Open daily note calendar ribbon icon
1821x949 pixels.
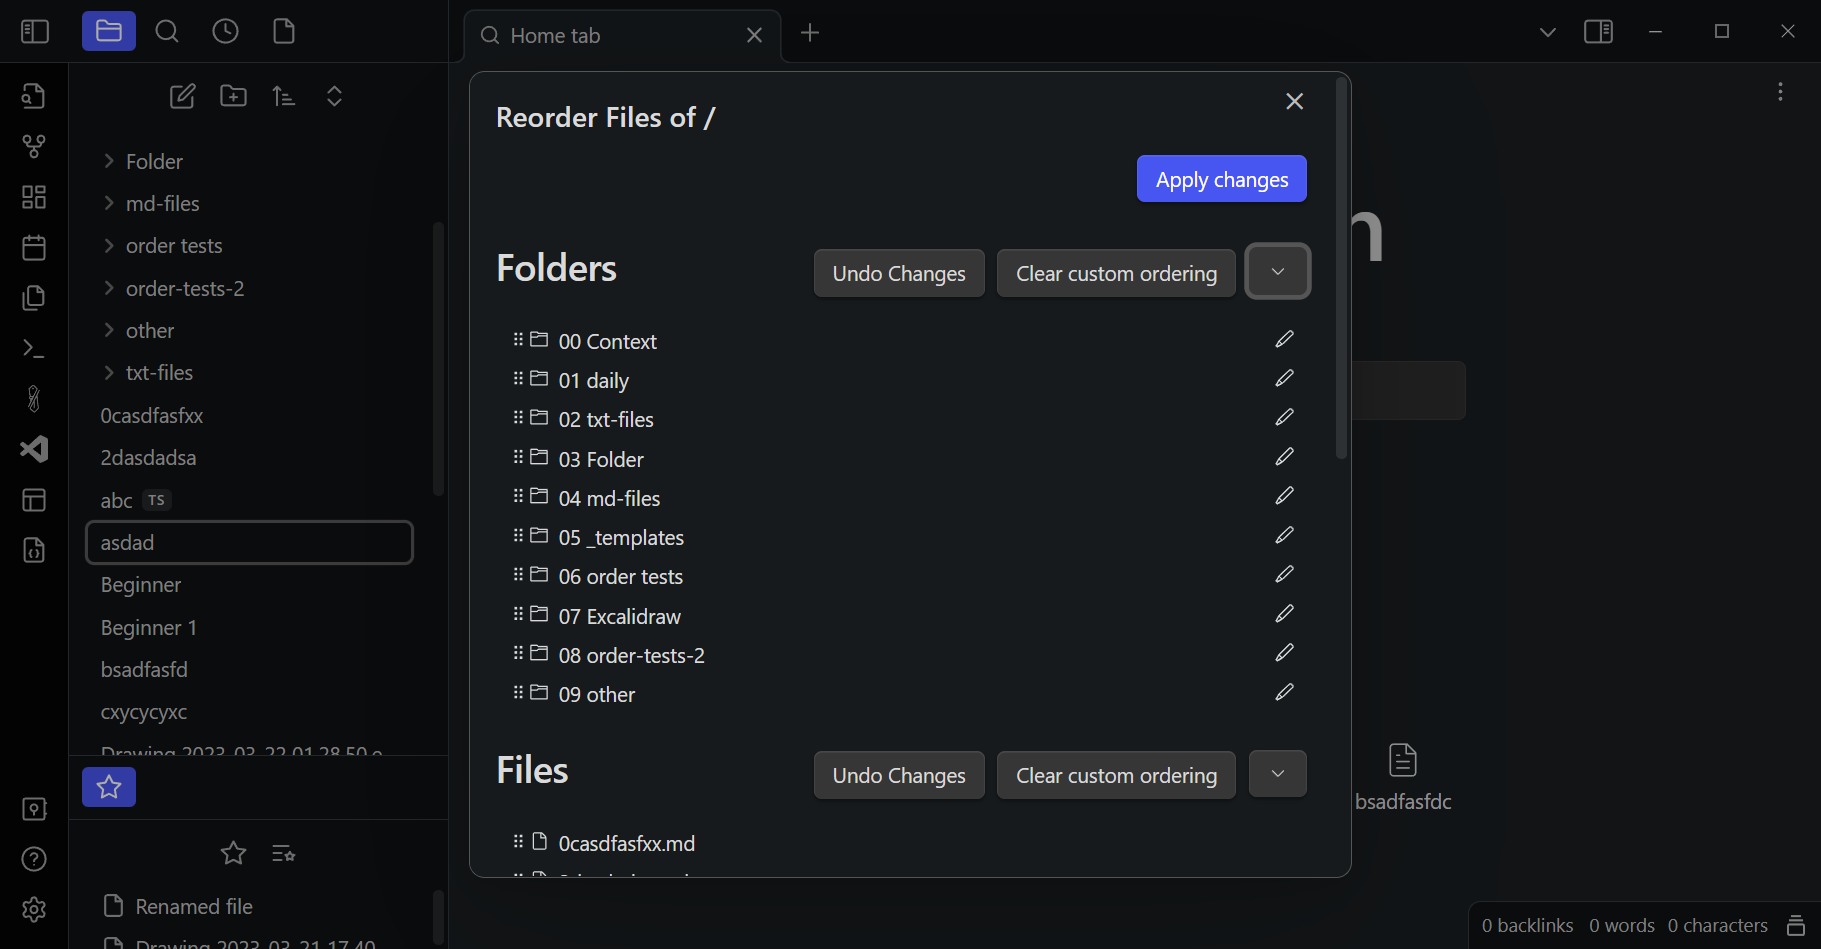click(34, 247)
